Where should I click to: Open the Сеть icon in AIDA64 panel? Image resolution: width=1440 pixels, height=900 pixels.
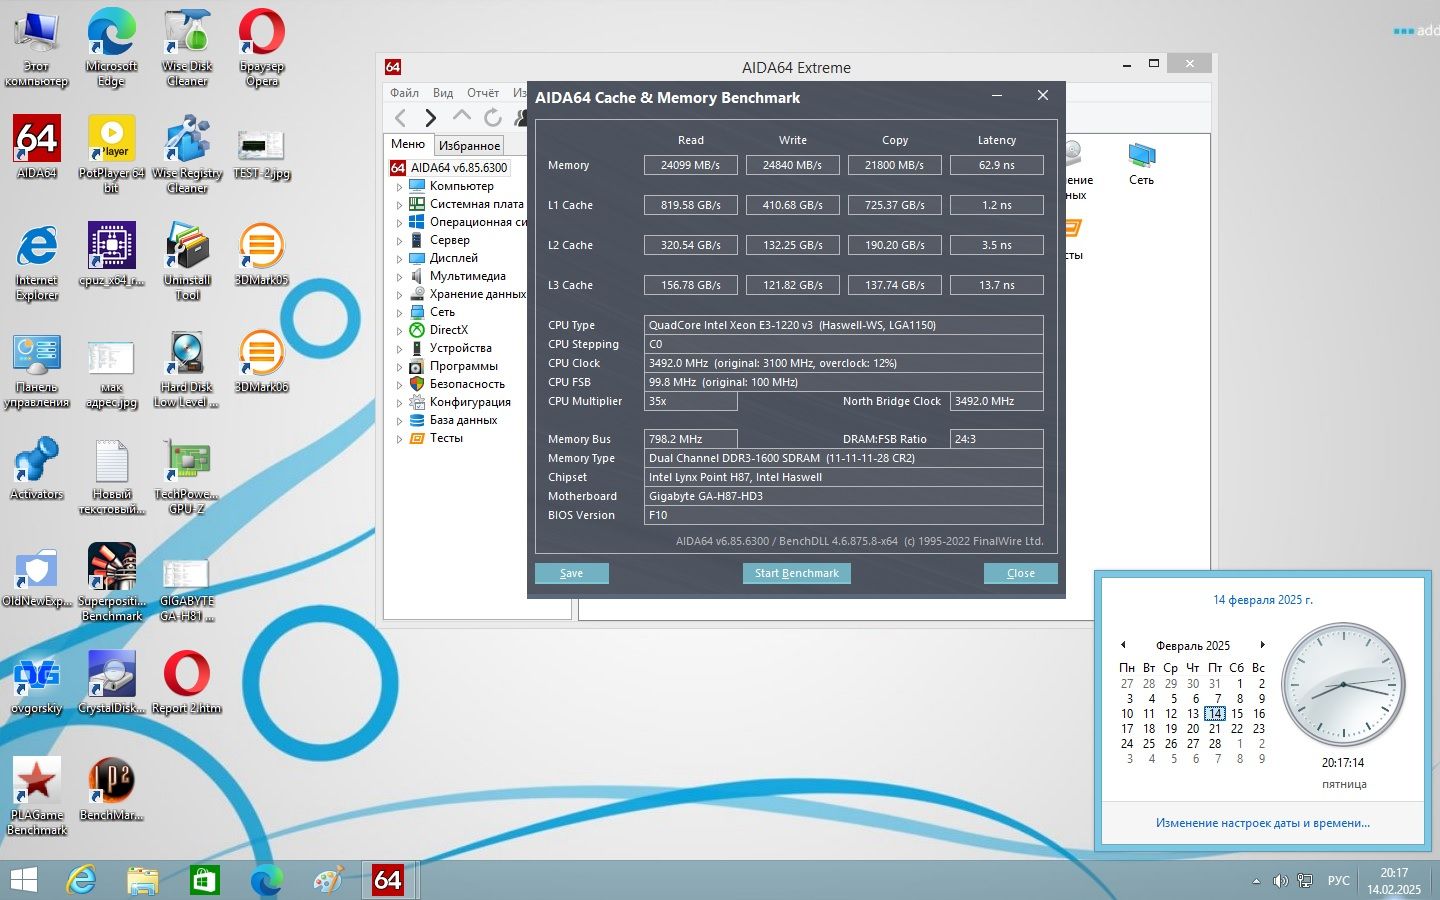tap(1141, 165)
